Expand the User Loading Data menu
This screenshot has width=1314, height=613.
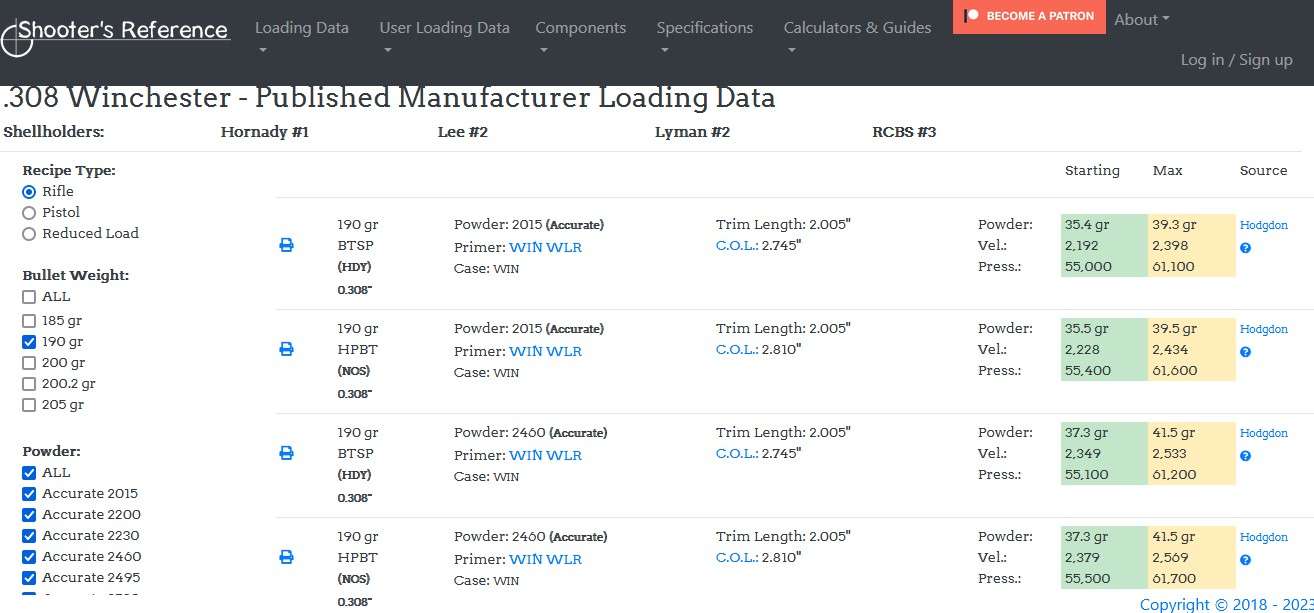[444, 37]
